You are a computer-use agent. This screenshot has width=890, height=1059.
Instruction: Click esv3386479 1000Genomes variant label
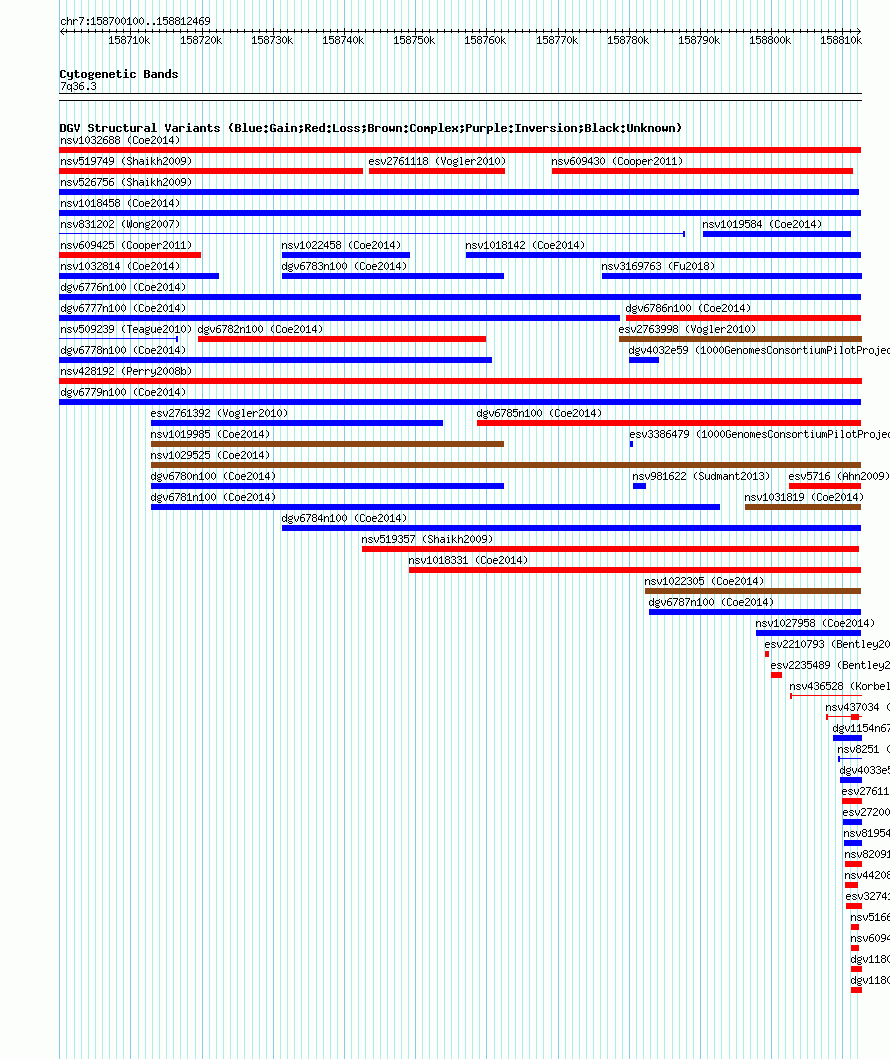tap(760, 434)
